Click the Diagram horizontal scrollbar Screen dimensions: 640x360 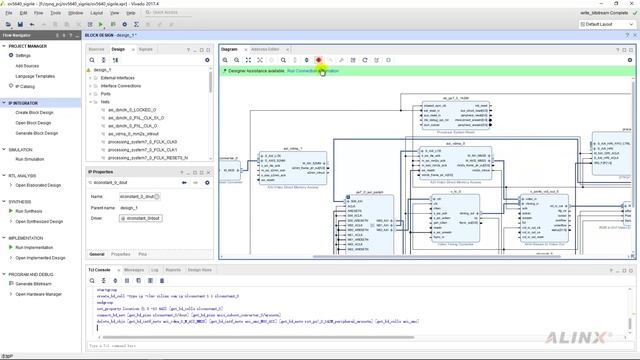[437, 257]
